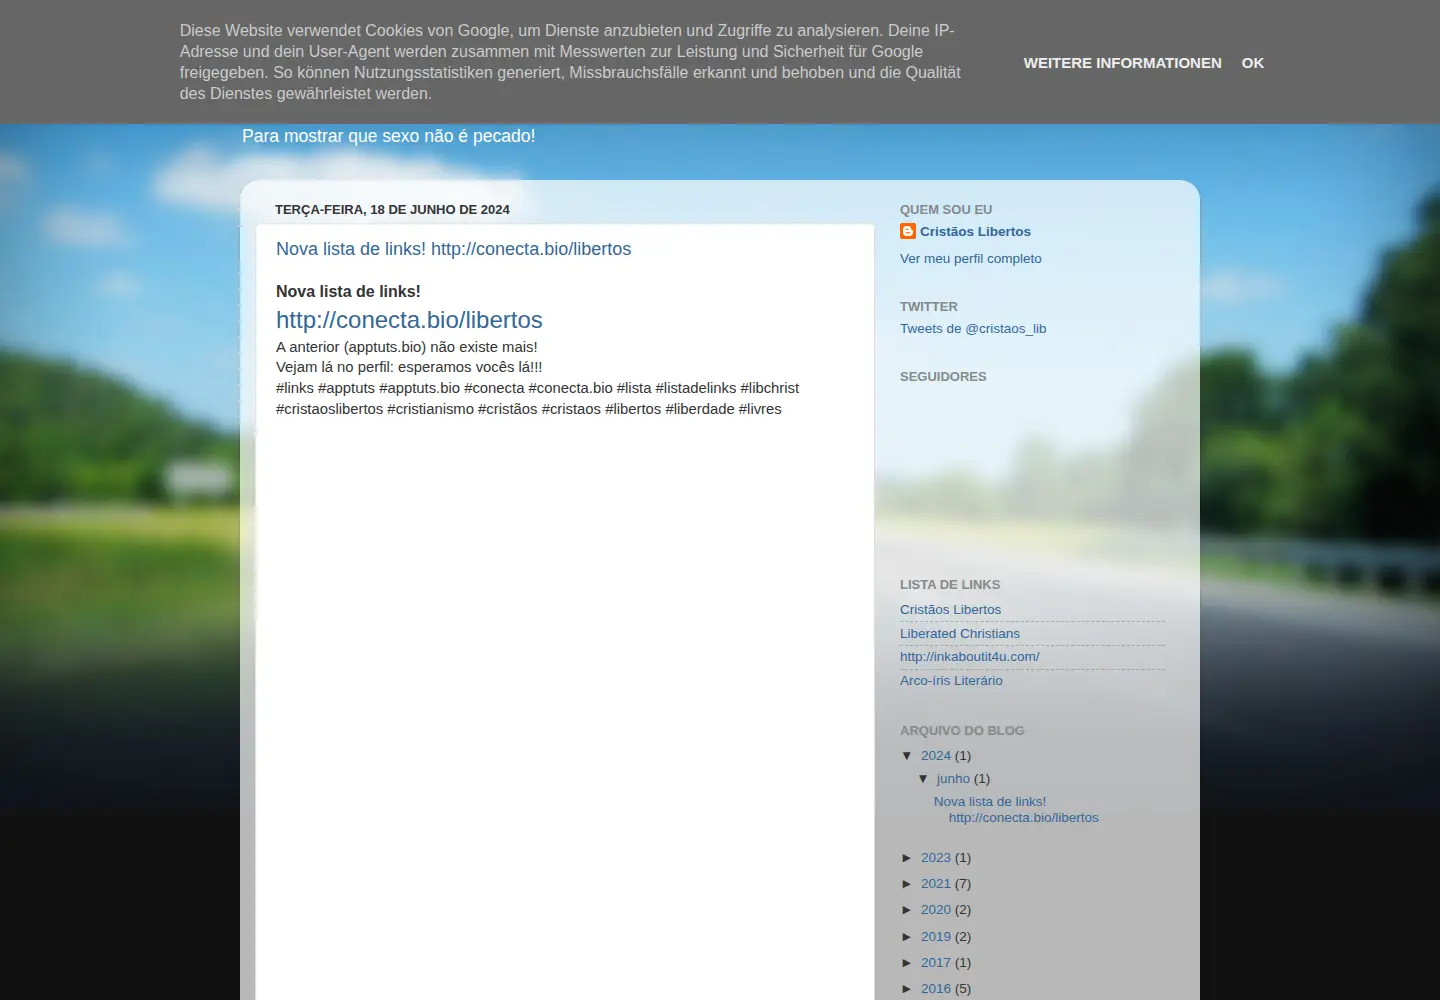Viewport: 1440px width, 1000px height.
Task: Expand the 2017 archive year
Action: pyautogui.click(x=907, y=963)
